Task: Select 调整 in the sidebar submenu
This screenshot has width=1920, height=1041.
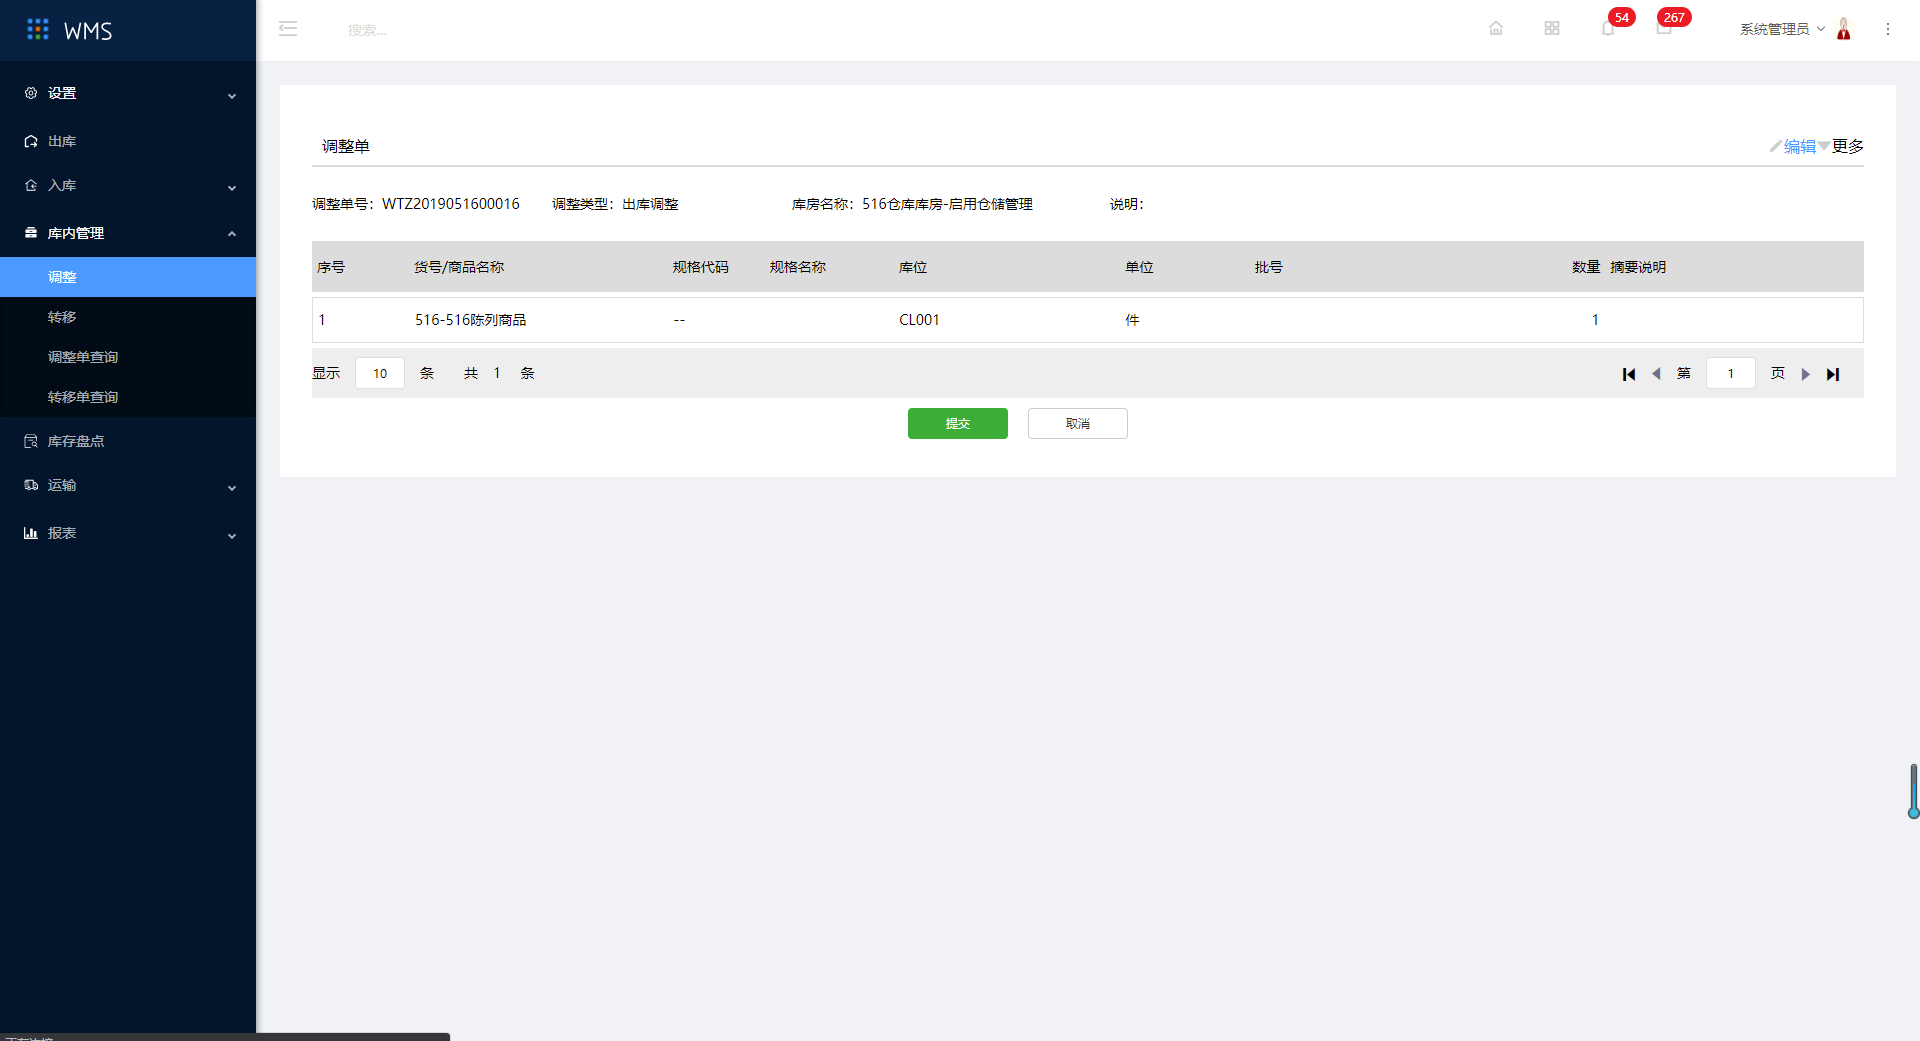Action: click(x=128, y=277)
